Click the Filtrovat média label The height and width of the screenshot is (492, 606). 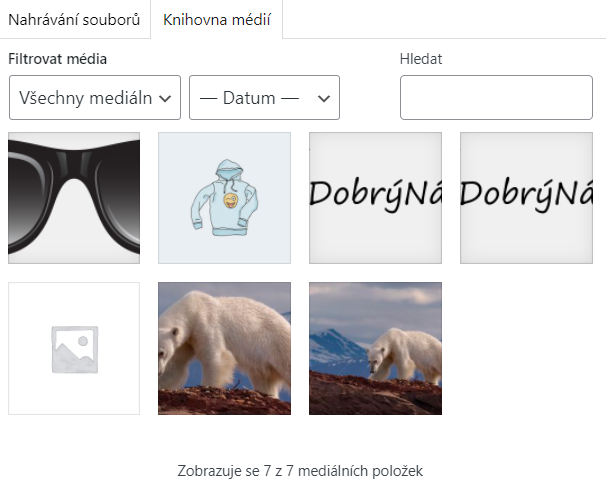click(58, 59)
